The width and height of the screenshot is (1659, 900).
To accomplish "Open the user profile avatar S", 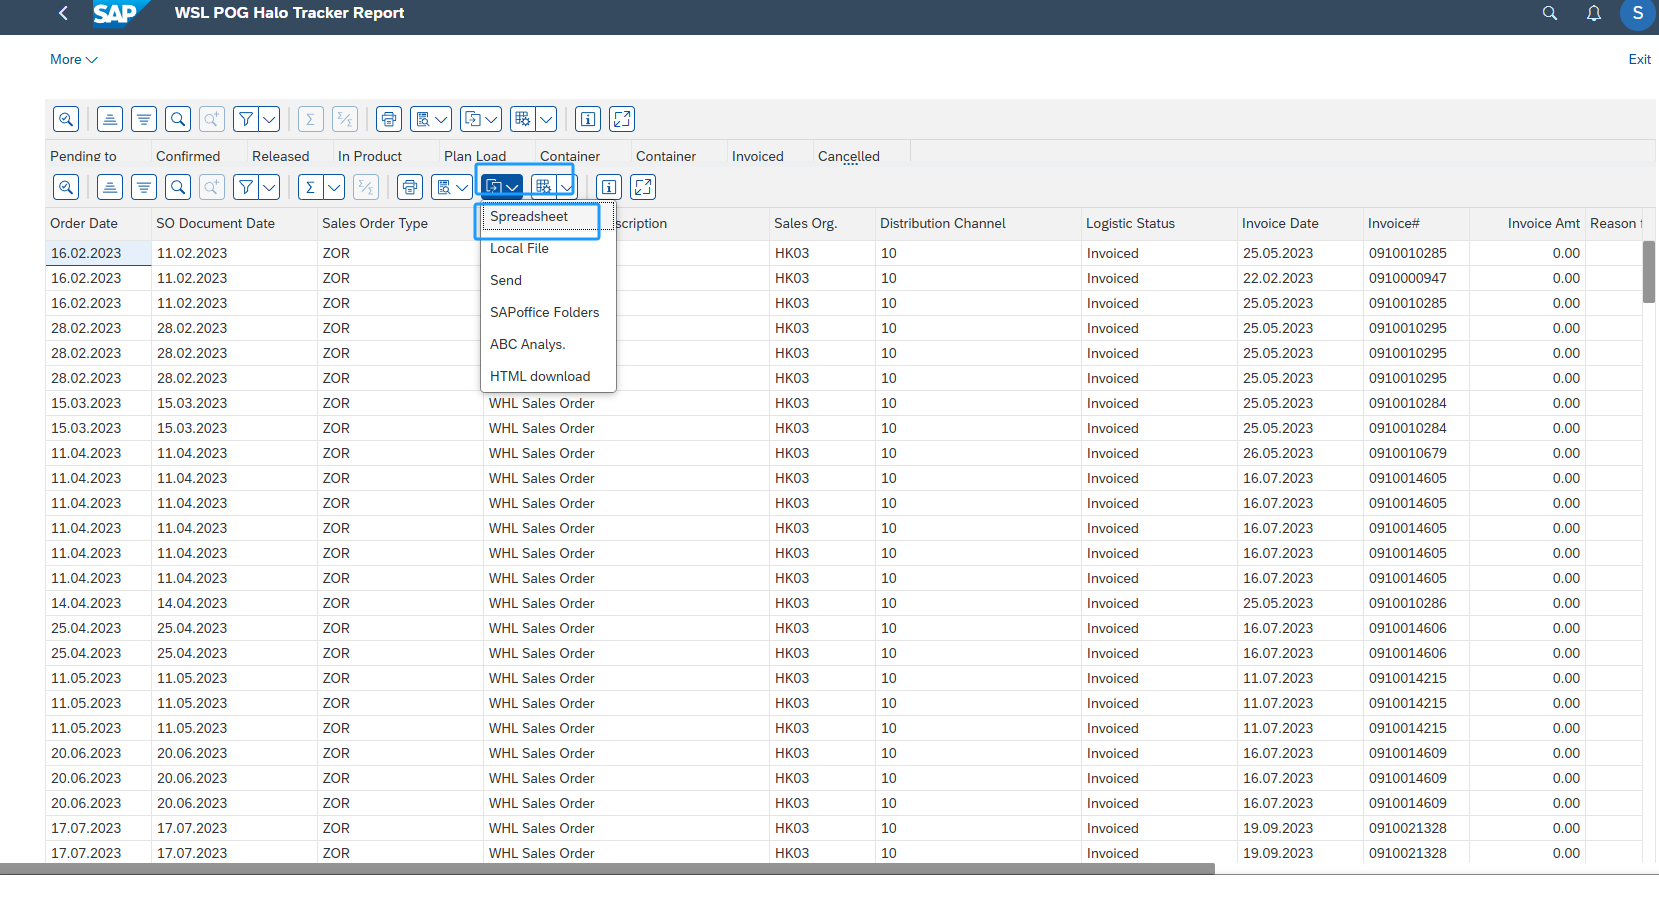I will pos(1637,13).
